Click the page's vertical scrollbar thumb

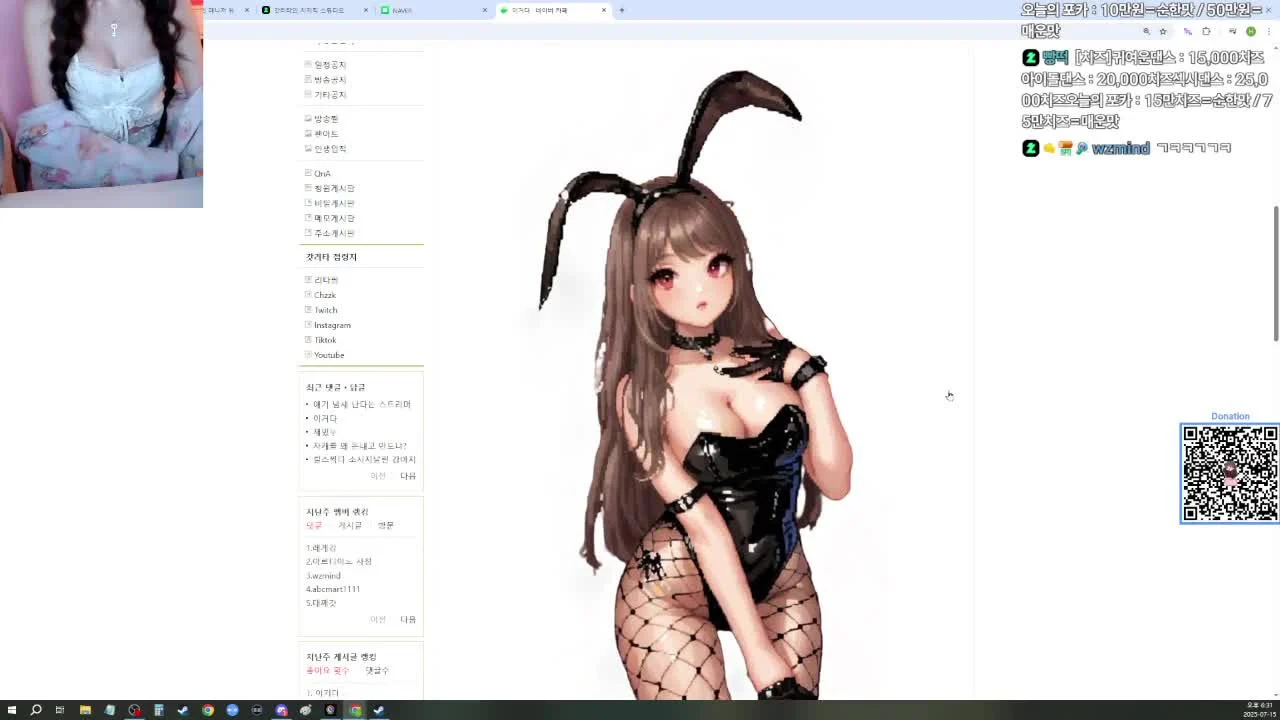tap(1276, 274)
